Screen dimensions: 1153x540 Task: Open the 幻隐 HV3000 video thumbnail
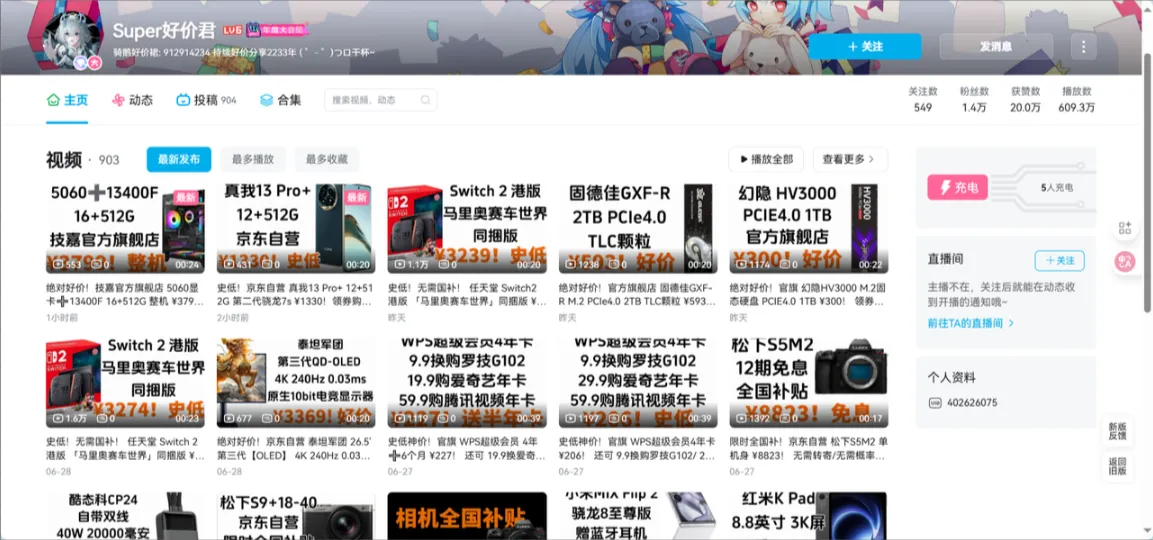tap(808, 228)
